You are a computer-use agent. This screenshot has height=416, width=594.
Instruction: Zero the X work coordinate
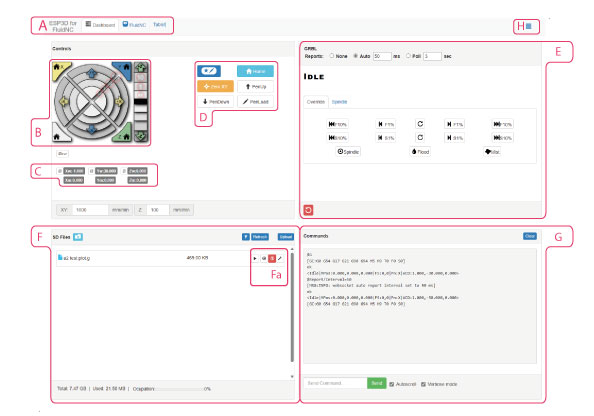60,171
